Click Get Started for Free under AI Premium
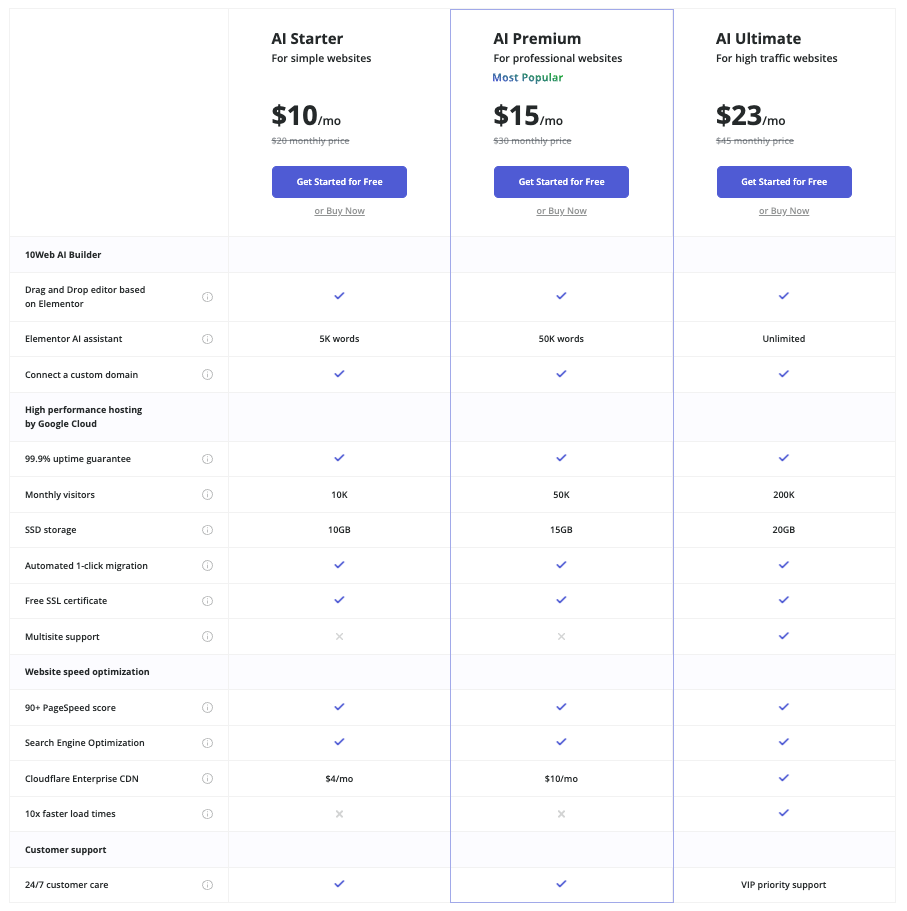The height and width of the screenshot is (911, 907). 561,182
